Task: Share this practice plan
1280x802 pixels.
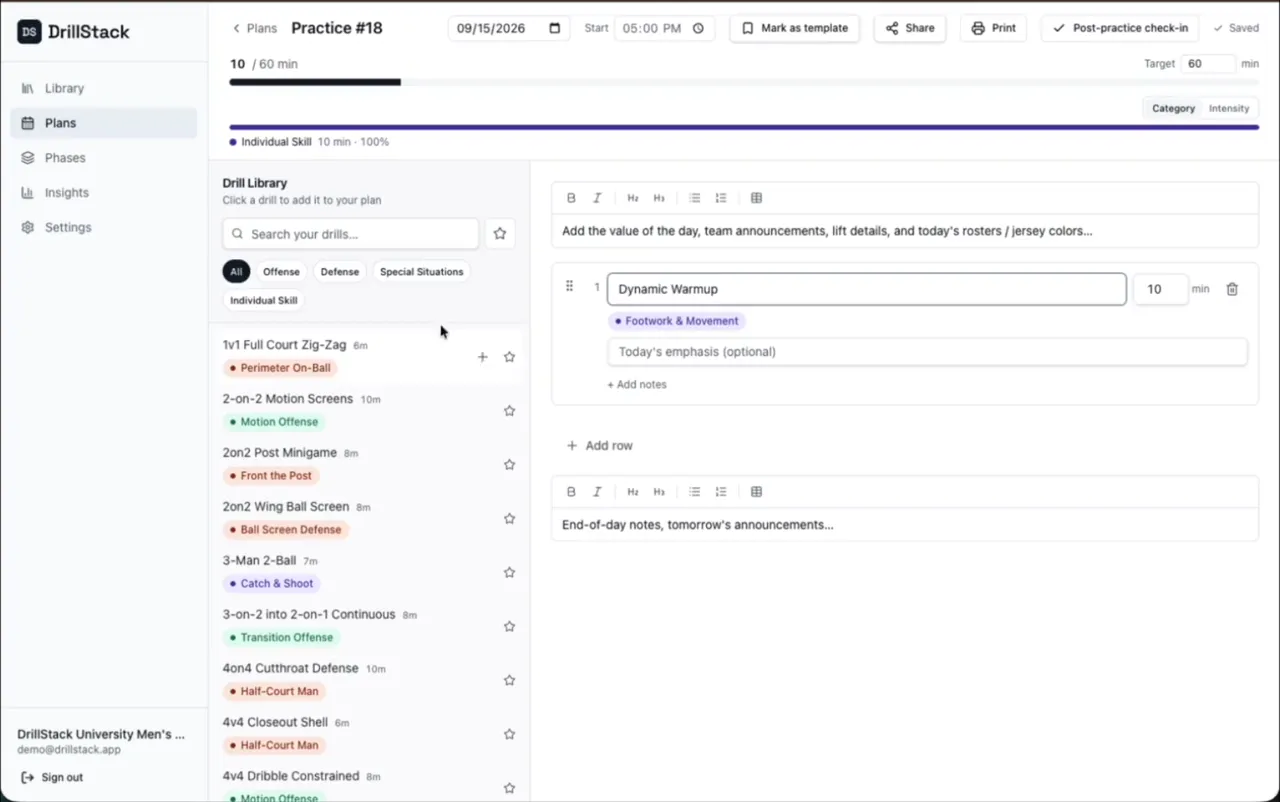Action: 910,28
